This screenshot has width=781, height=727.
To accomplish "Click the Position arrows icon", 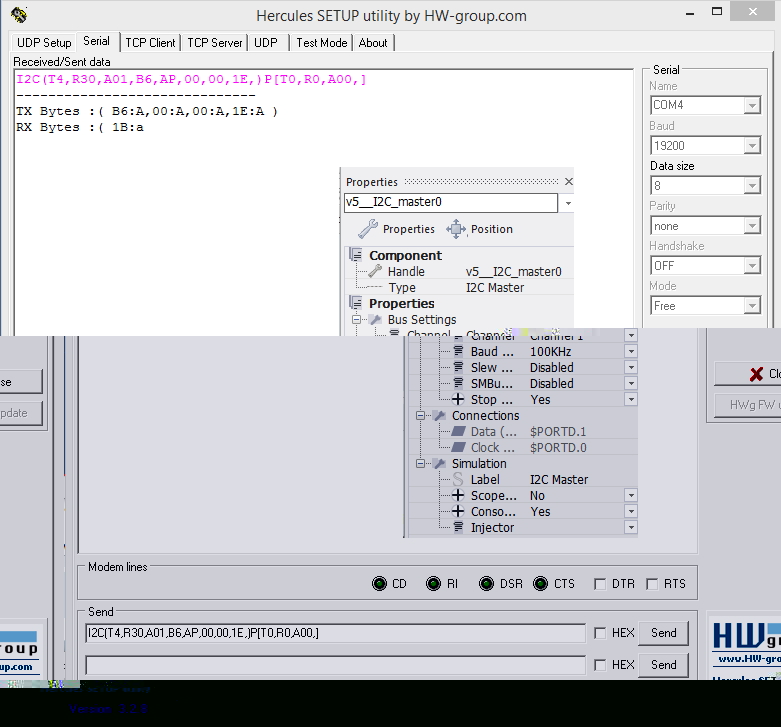I will (x=456, y=229).
